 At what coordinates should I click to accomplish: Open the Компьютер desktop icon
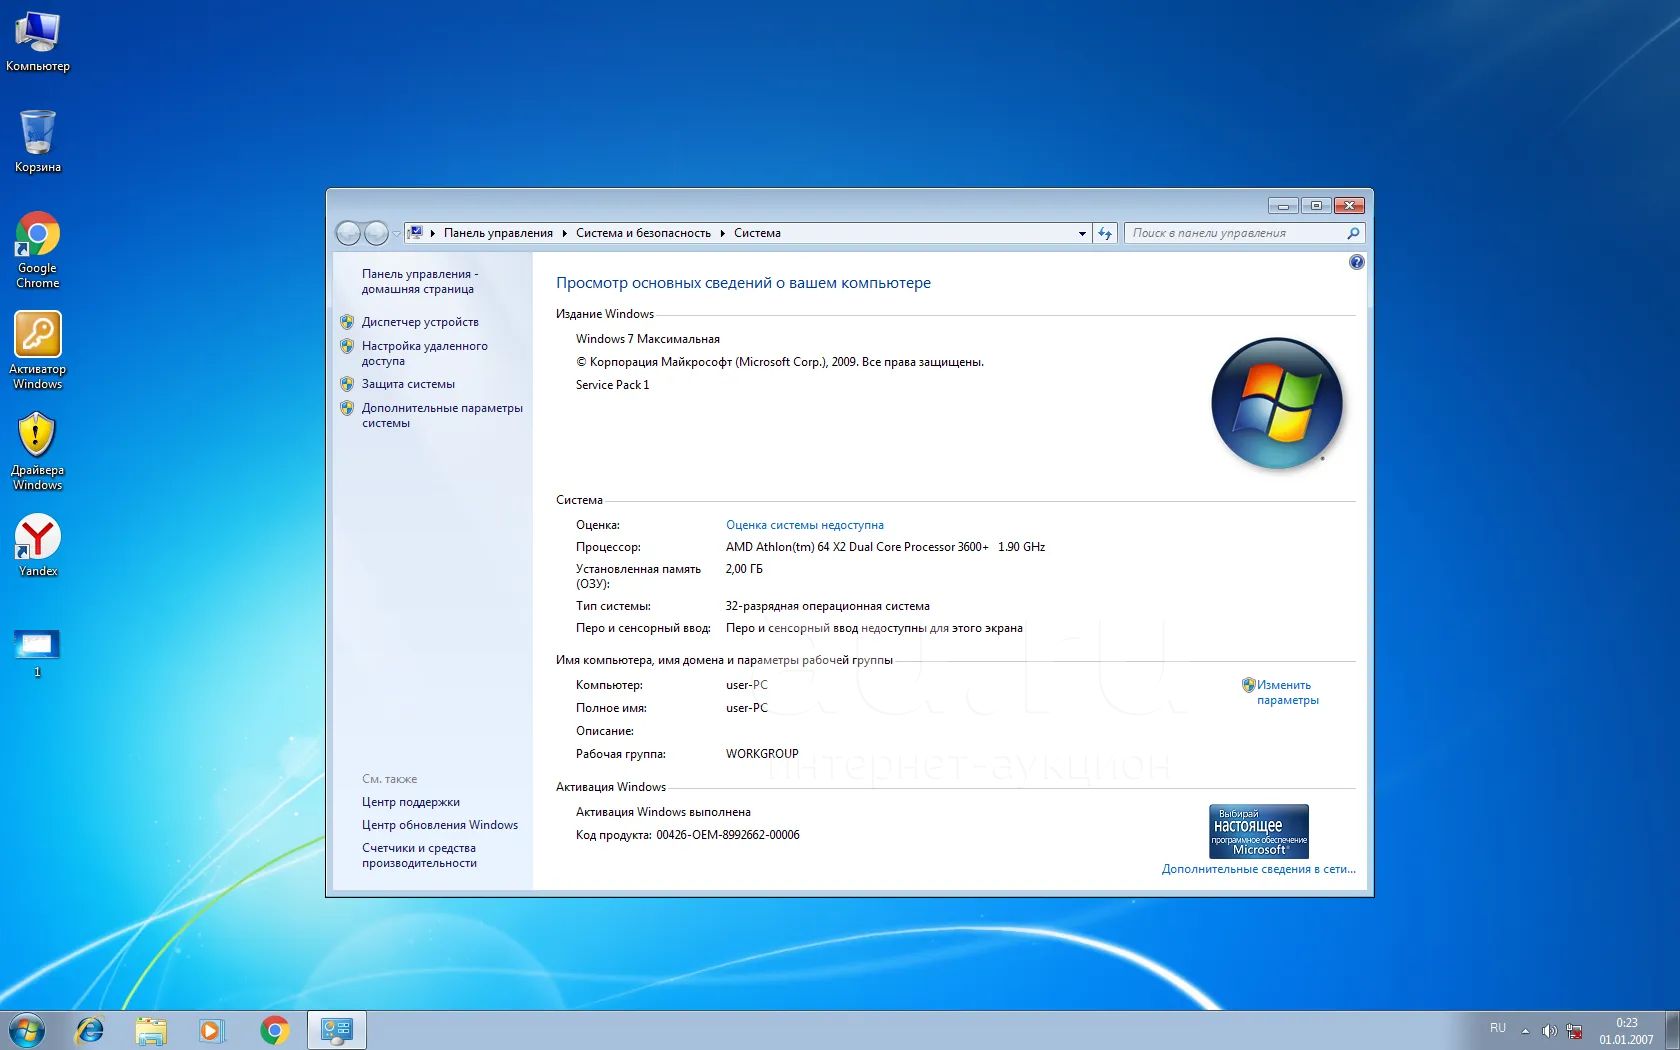(37, 42)
